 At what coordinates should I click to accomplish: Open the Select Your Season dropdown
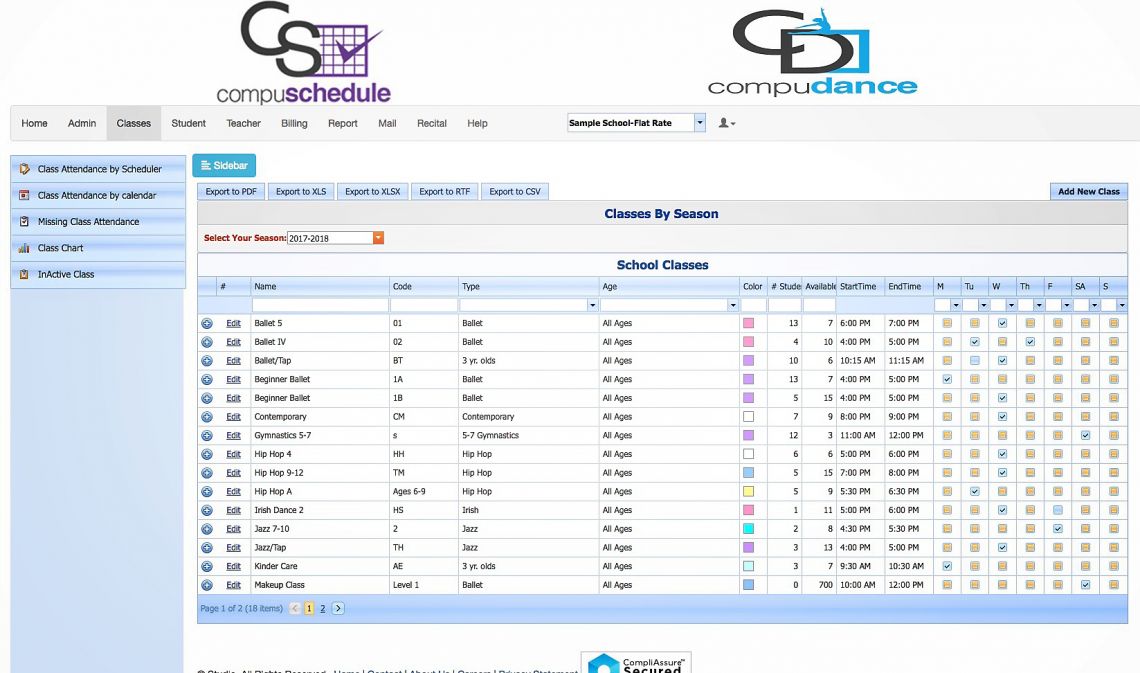pos(378,238)
